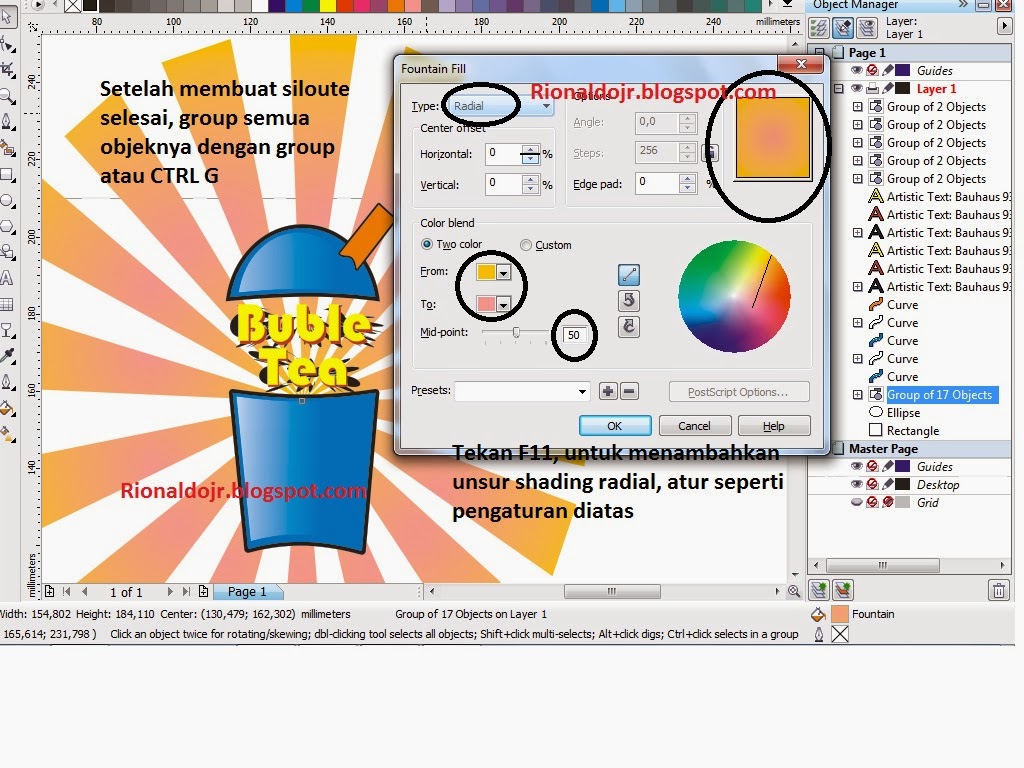Select the Custom color blend option
Screen dimensions: 1024x768
point(525,244)
